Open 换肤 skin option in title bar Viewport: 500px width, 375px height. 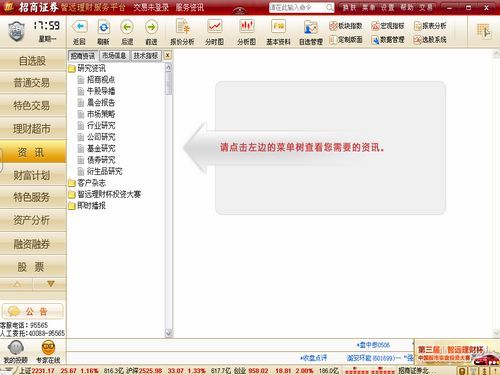coord(349,7)
